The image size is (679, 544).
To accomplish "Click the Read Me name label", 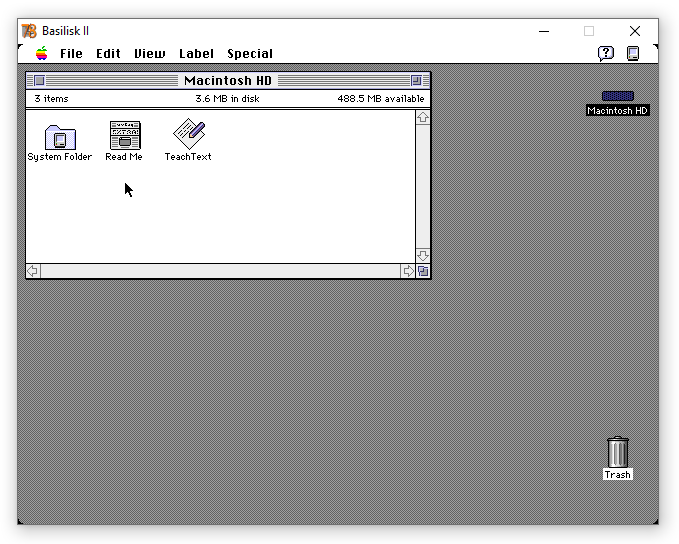I will 124,157.
